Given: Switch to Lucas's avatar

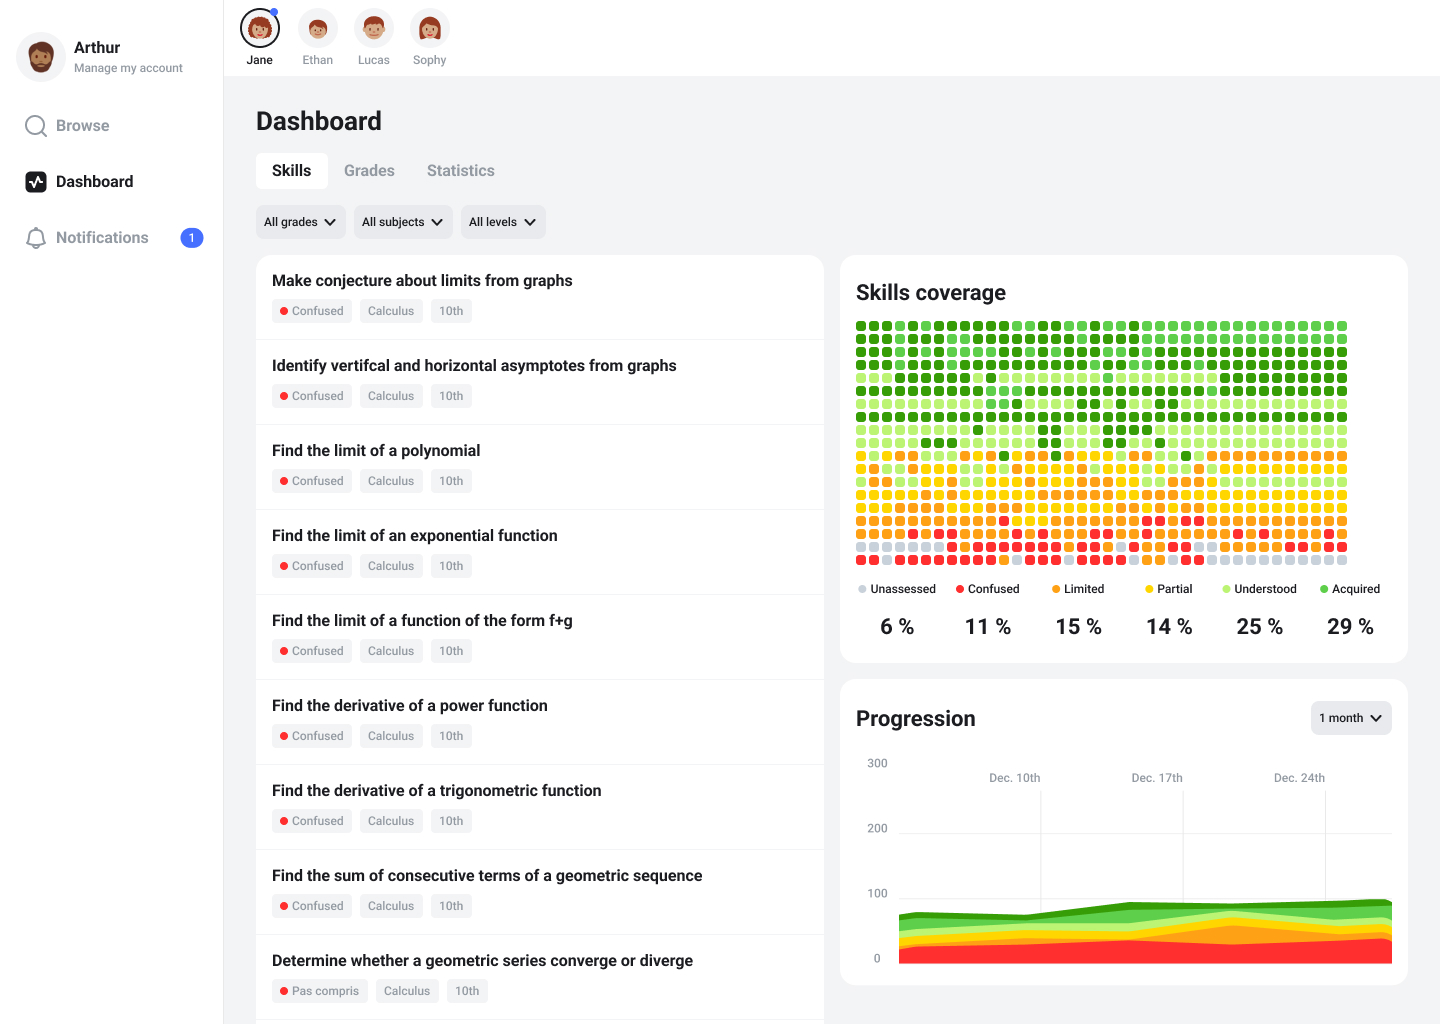Looking at the screenshot, I should 374,29.
